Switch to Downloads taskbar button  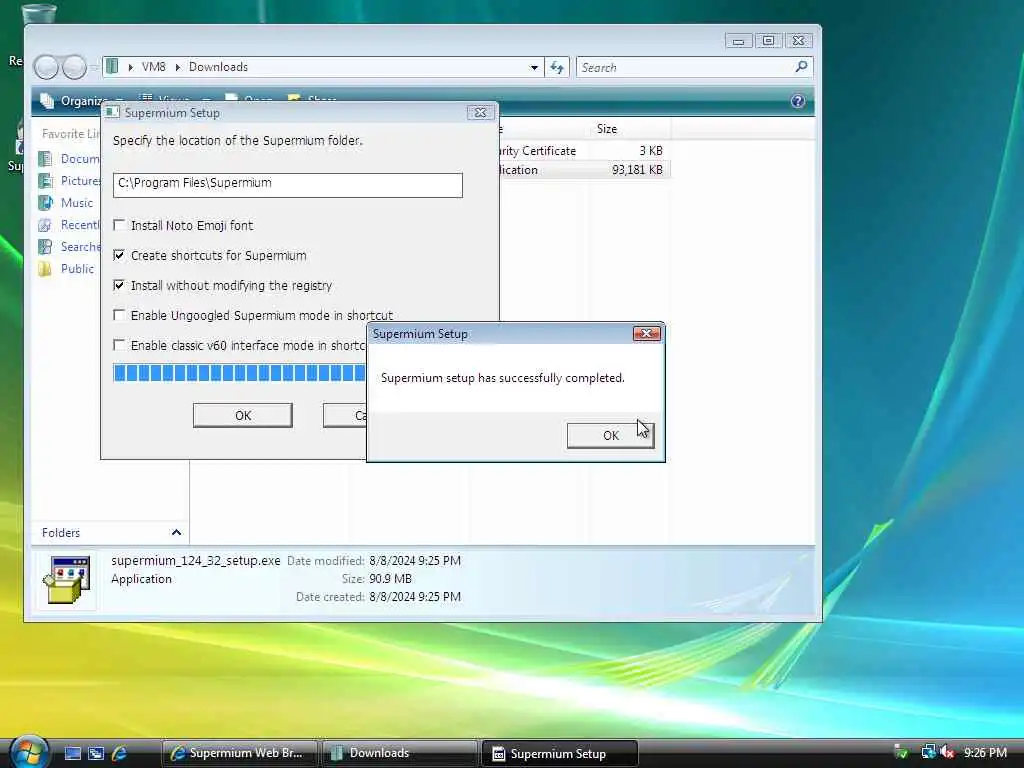tap(399, 753)
